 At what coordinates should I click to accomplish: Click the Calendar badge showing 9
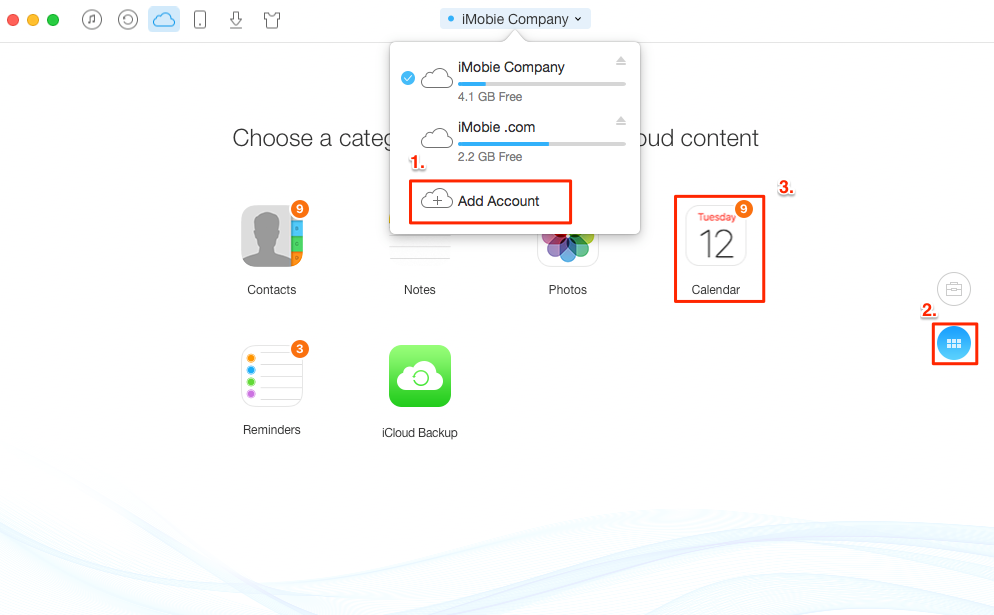[744, 209]
